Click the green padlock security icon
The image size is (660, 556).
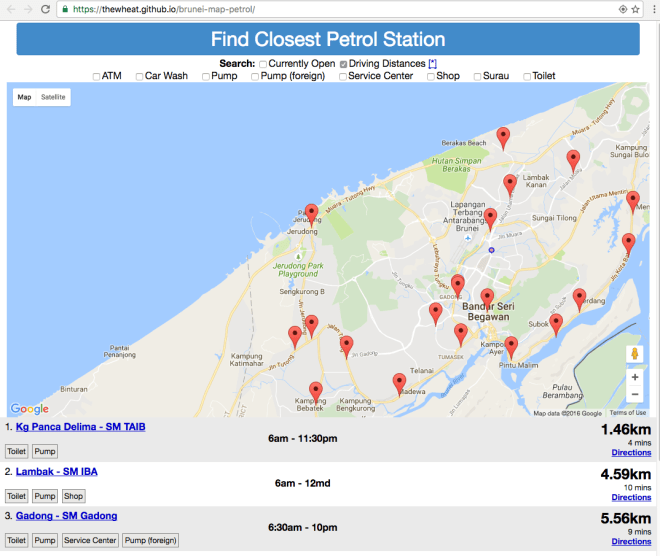click(65, 9)
